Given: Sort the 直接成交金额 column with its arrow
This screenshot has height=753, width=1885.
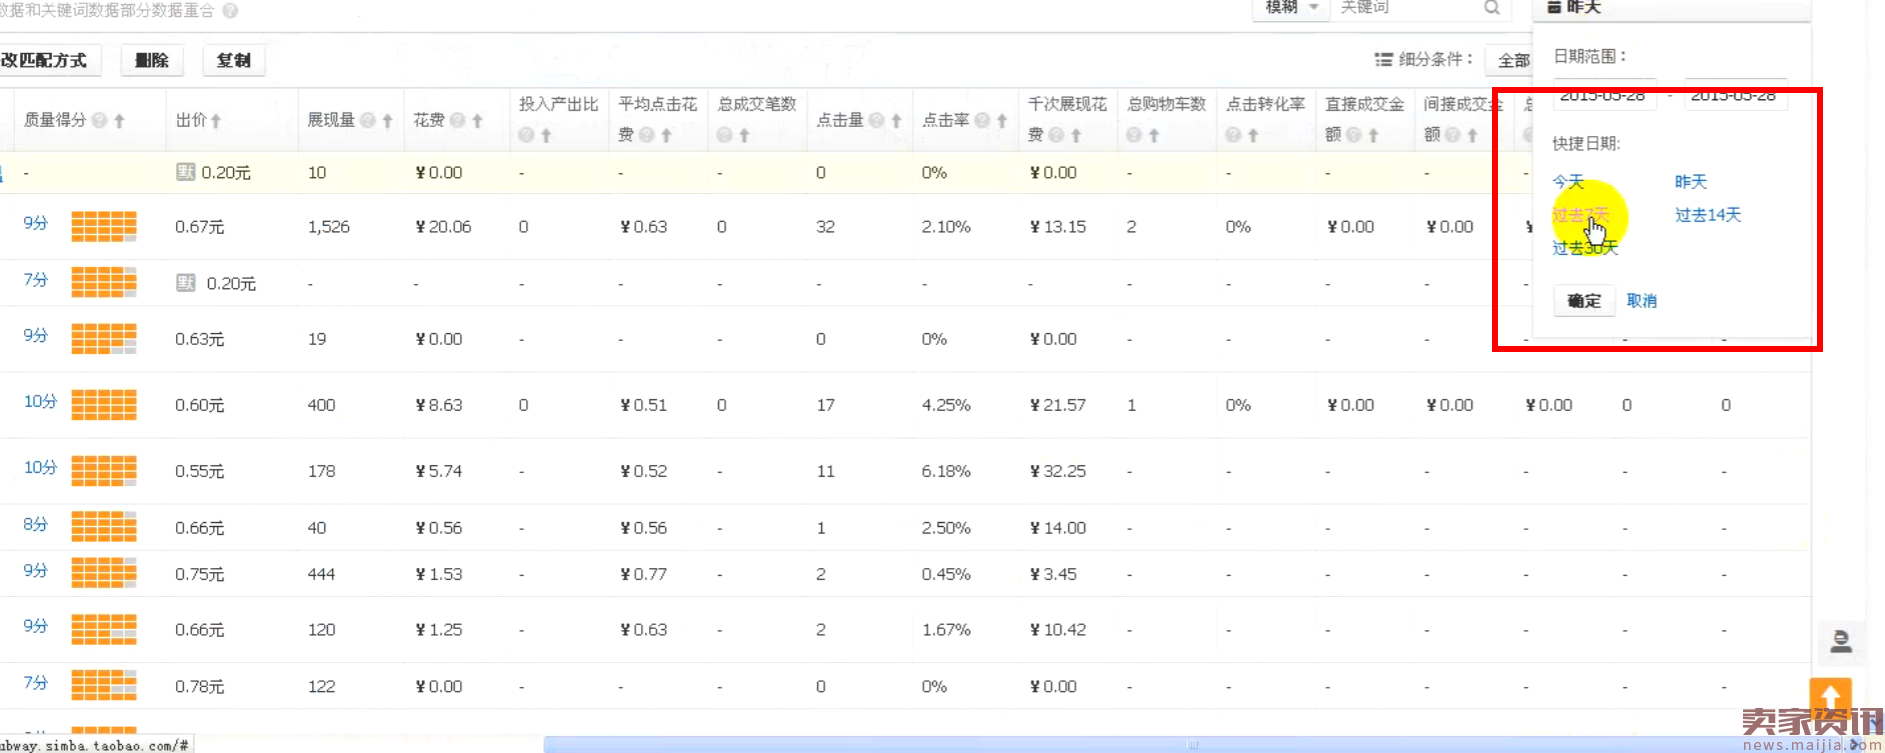Looking at the screenshot, I should [x=1373, y=135].
